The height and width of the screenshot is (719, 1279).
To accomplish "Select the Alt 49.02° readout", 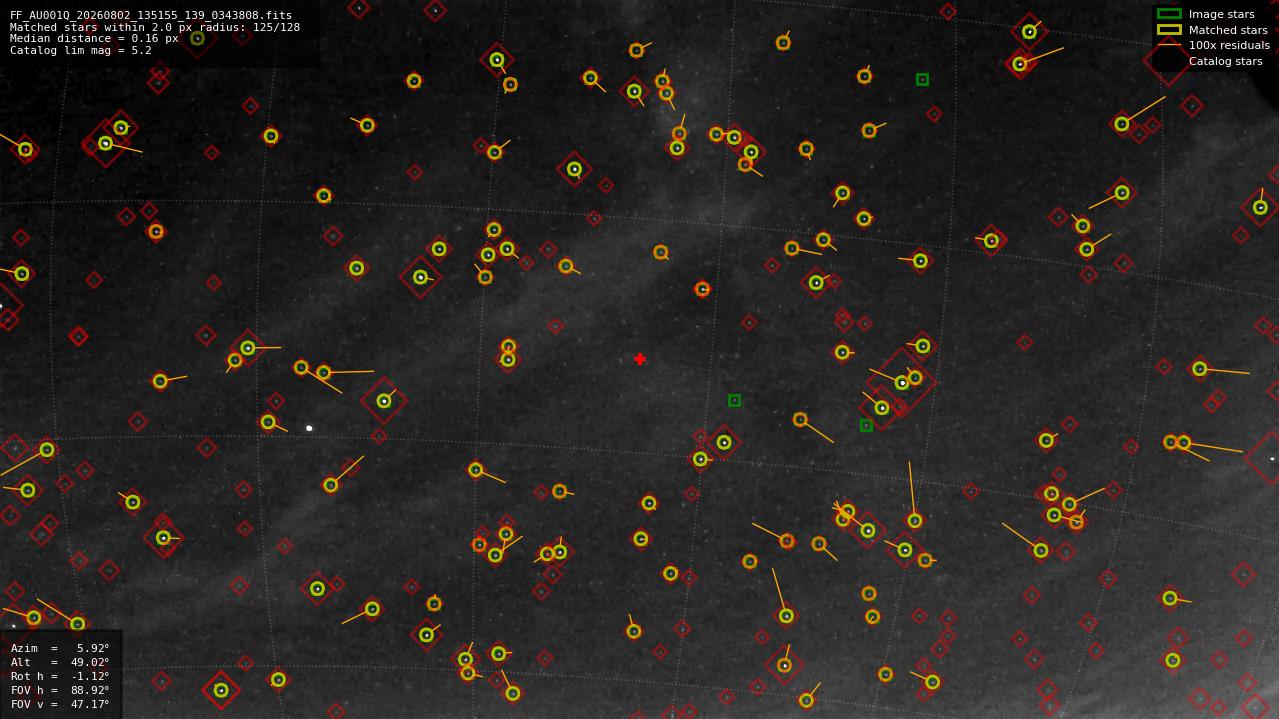I will 60,662.
